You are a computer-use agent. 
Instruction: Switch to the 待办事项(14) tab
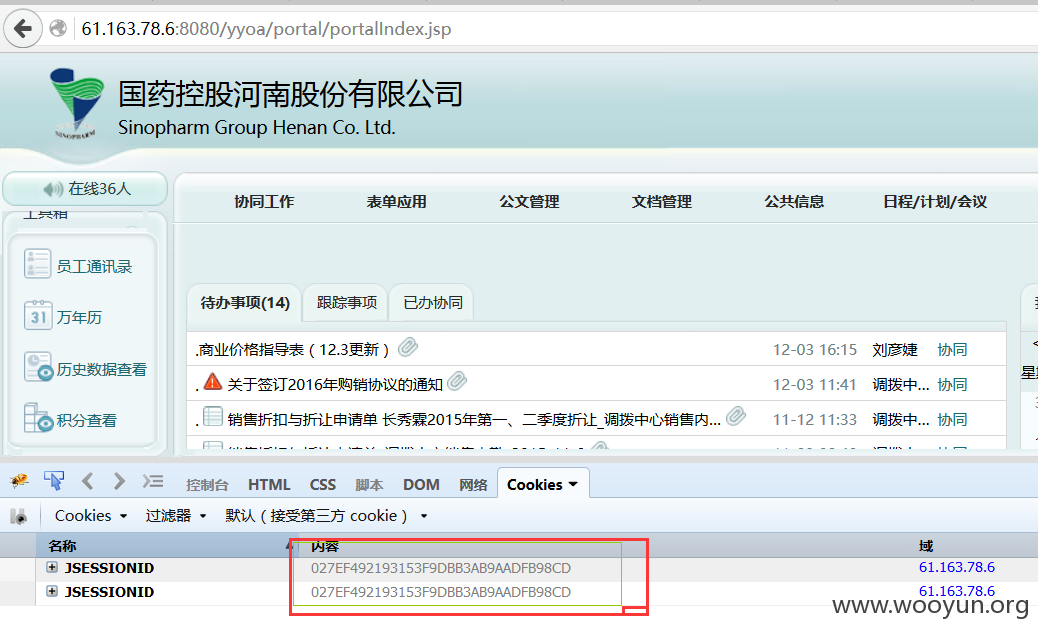[245, 303]
